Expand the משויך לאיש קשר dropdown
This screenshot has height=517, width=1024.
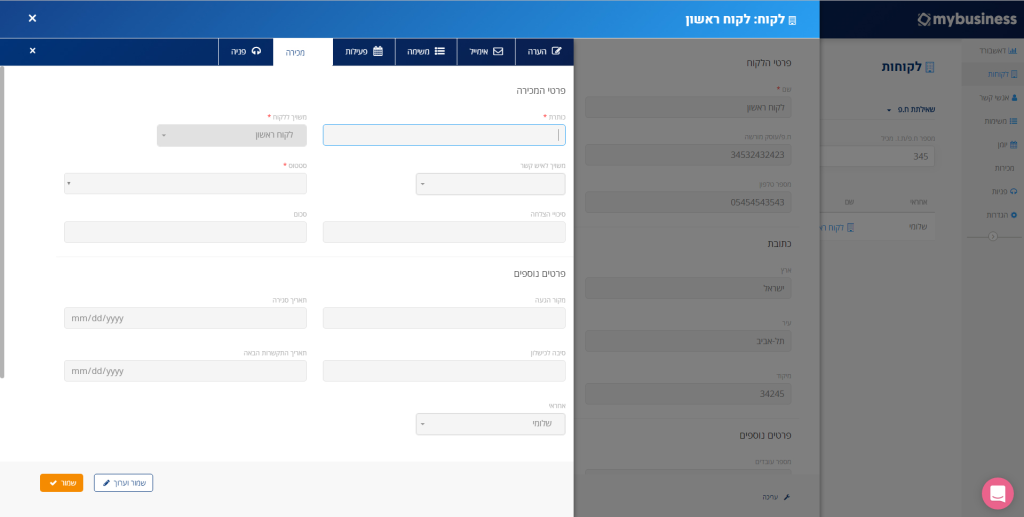pyautogui.click(x=490, y=184)
